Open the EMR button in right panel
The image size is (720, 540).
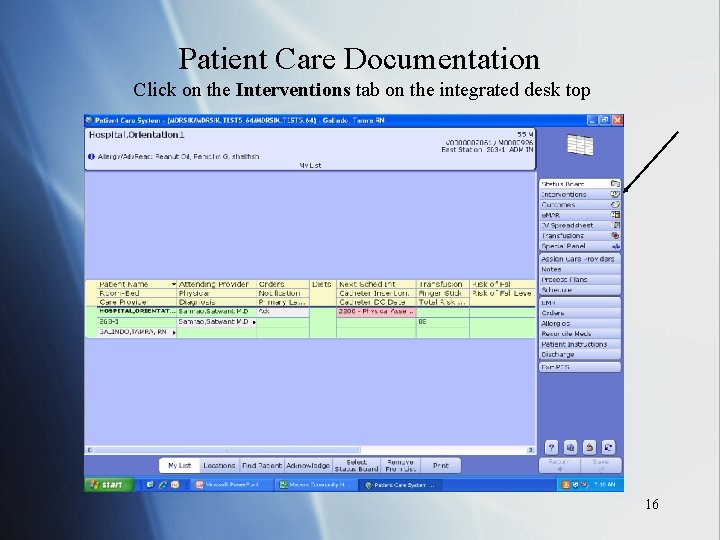pos(579,303)
